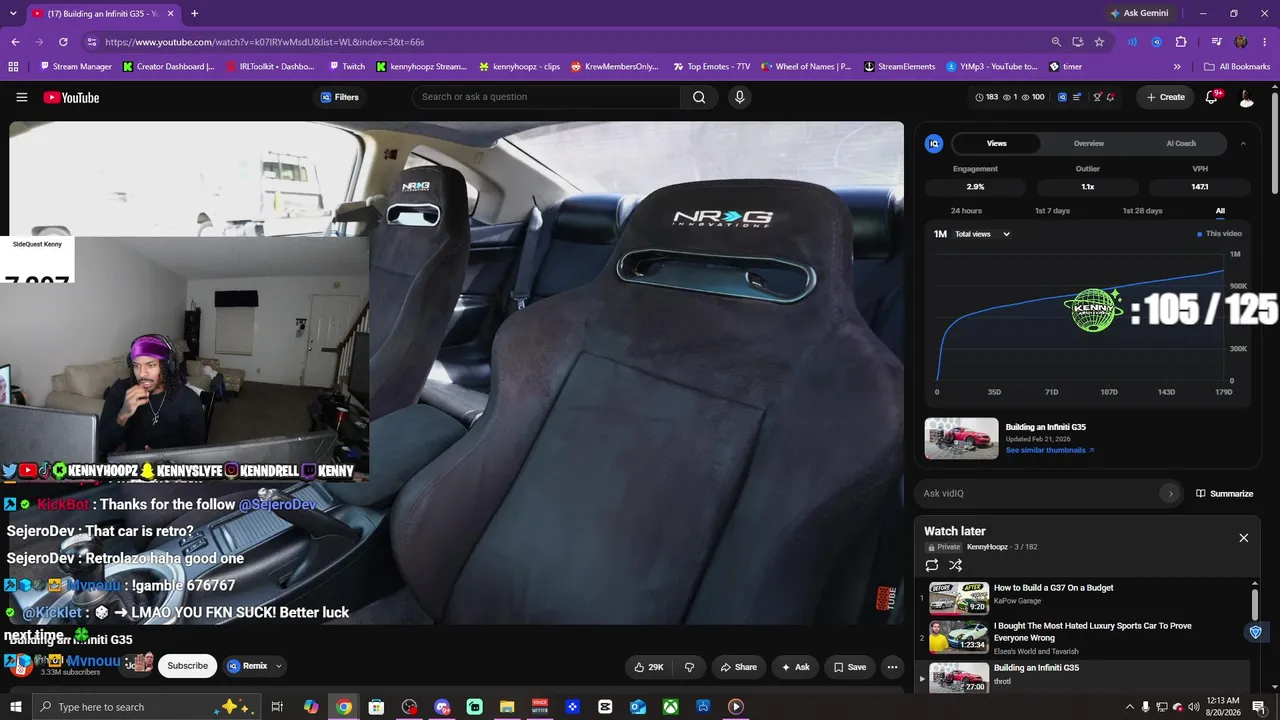Open Task View on the taskbar
Image resolution: width=1280 pixels, height=720 pixels.
pos(278,707)
